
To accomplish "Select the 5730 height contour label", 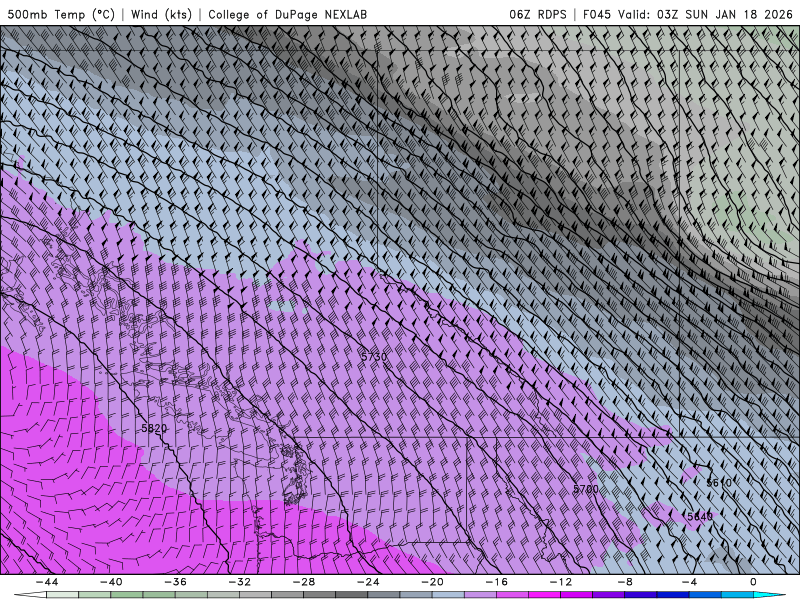I will (374, 357).
